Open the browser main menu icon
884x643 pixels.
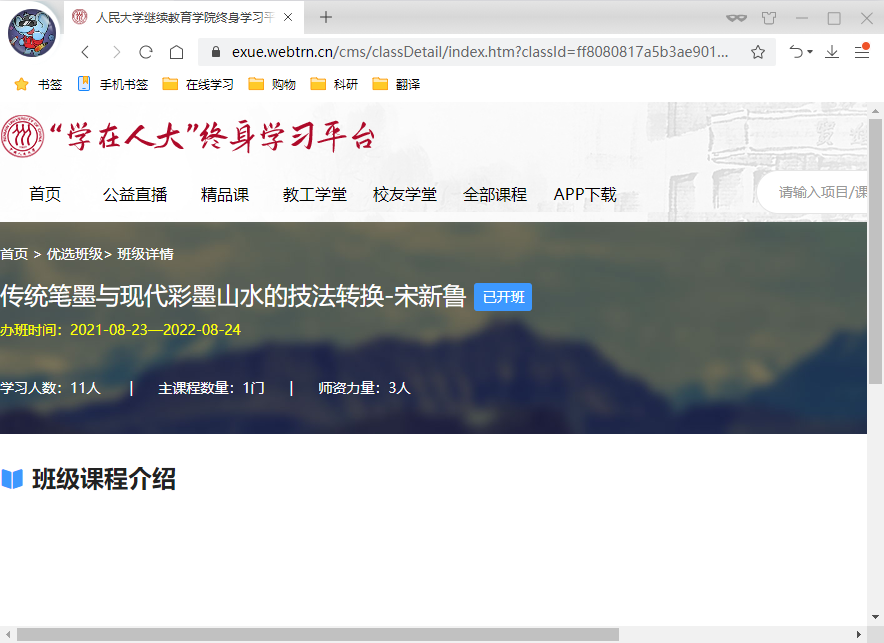[862, 52]
